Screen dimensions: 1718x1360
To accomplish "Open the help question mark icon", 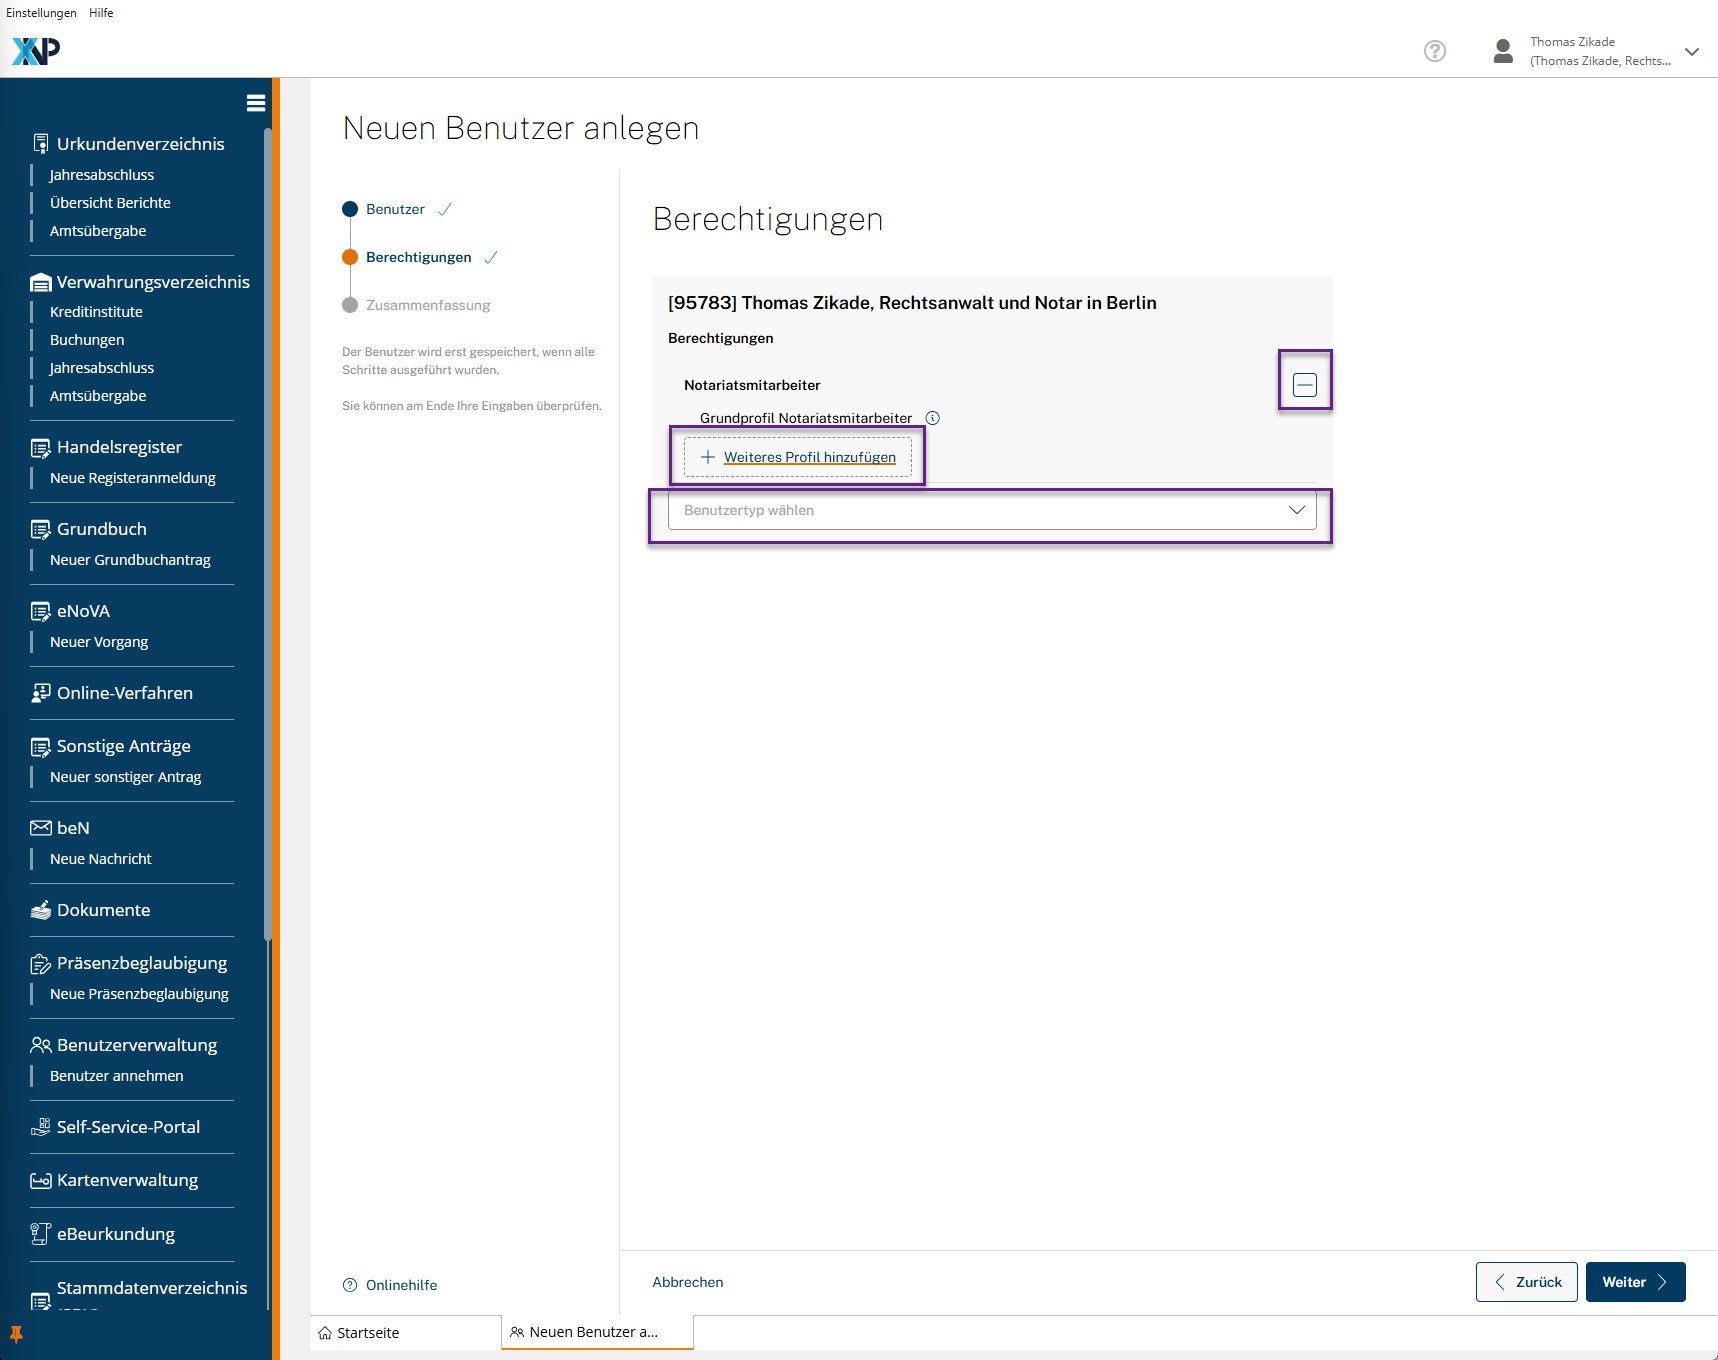I will tap(1434, 51).
